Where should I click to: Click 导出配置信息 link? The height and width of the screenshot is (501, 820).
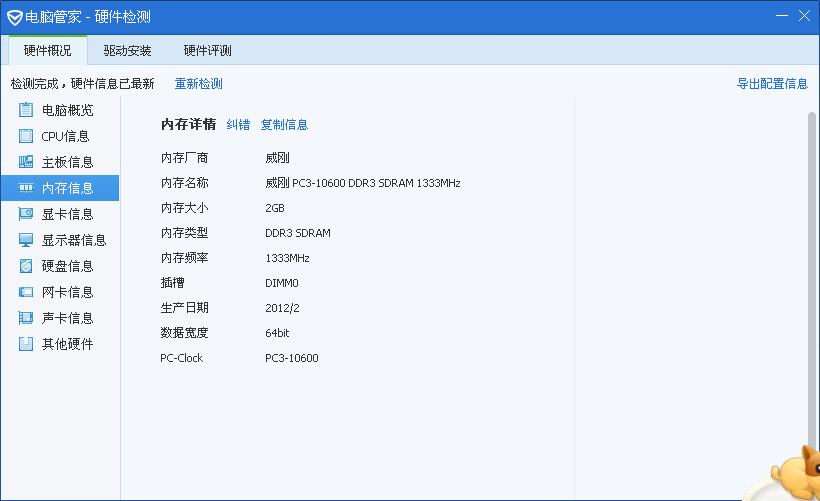point(772,84)
